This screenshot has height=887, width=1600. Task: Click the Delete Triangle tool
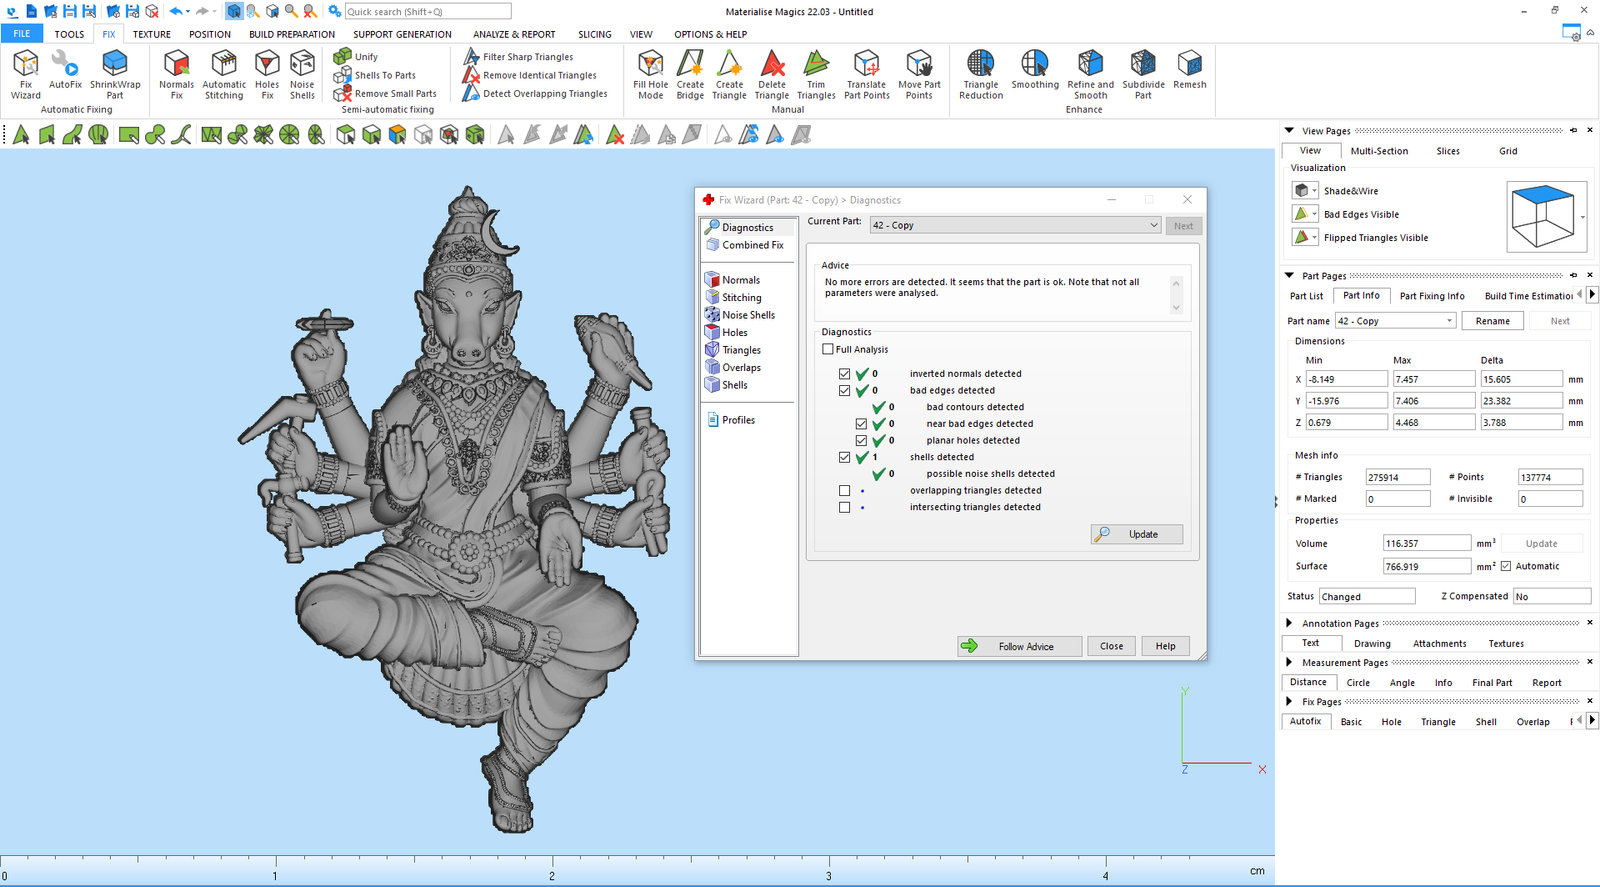(x=771, y=75)
